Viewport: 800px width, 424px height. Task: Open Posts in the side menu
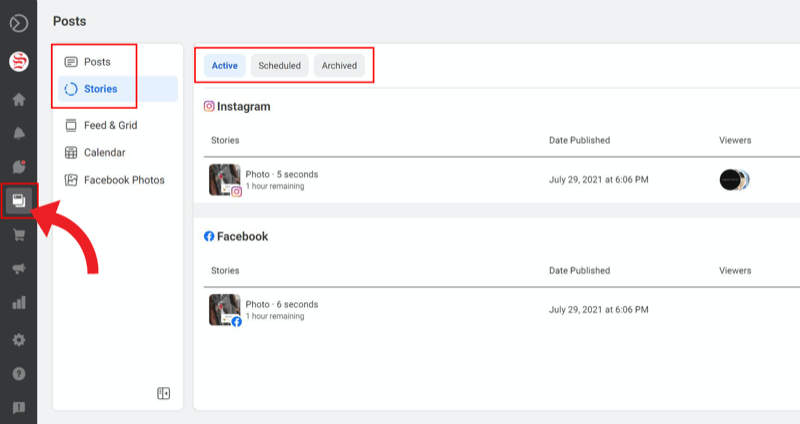pos(97,62)
